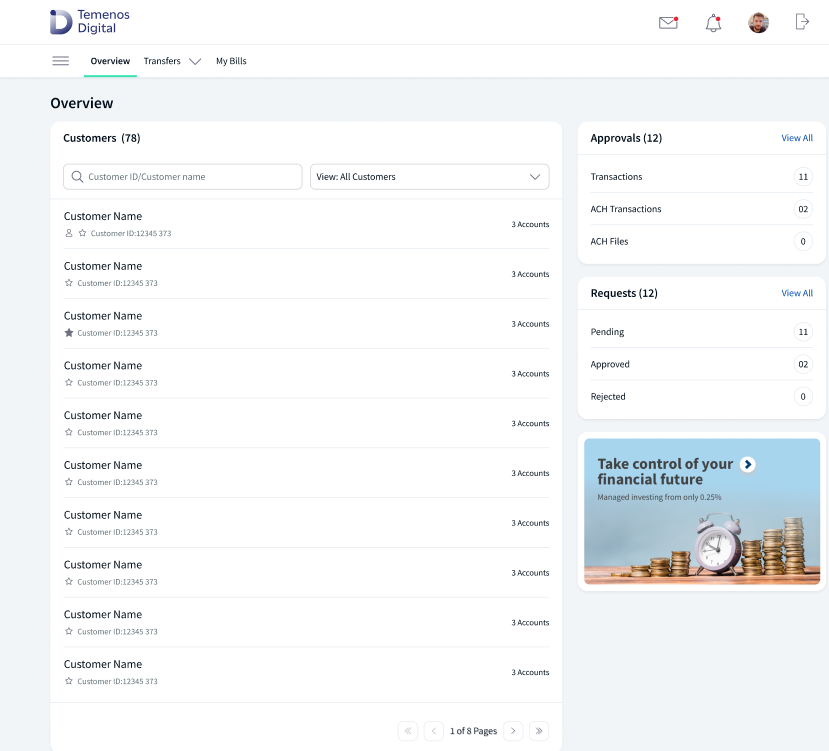Unfavorite the customer with the filled star
This screenshot has height=751, width=829.
point(69,333)
